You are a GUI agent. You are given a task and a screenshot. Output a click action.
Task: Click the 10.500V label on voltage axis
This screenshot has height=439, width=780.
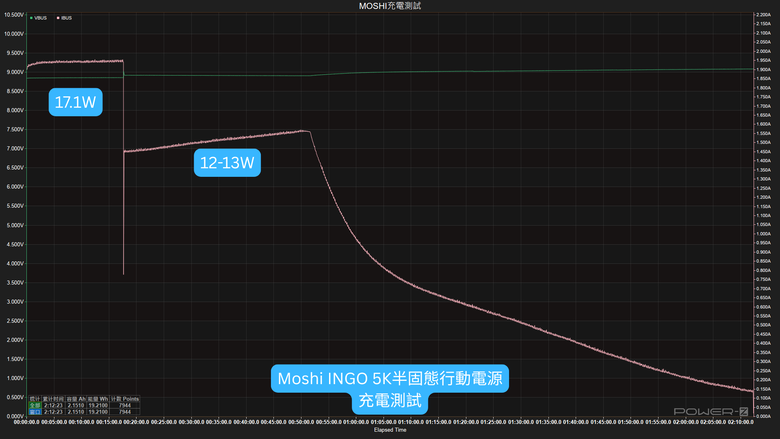point(14,15)
